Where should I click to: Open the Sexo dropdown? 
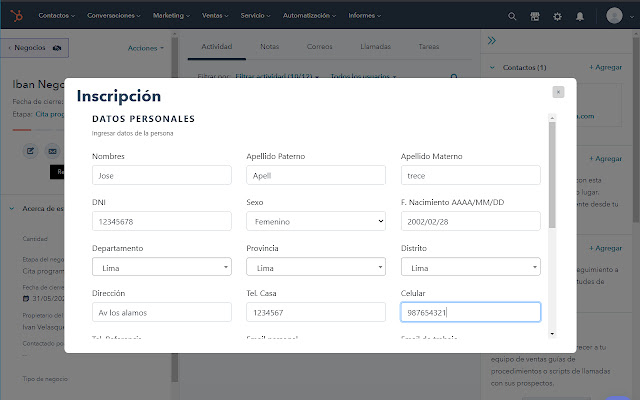316,221
